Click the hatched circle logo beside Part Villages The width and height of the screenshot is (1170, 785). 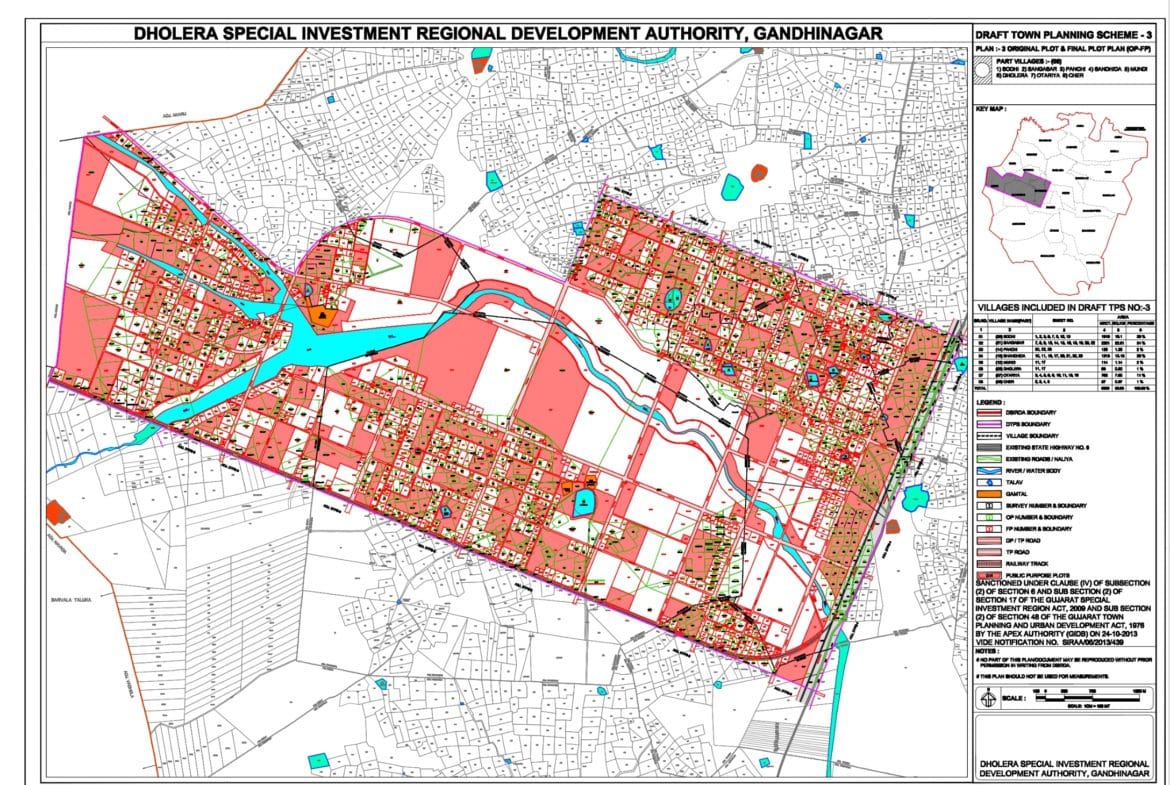(x=985, y=70)
